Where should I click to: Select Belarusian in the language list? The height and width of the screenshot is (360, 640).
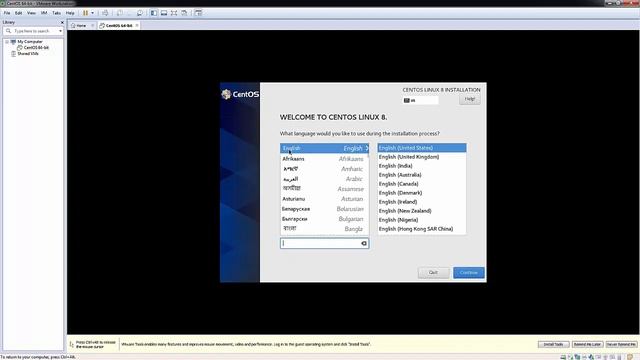coord(324,209)
